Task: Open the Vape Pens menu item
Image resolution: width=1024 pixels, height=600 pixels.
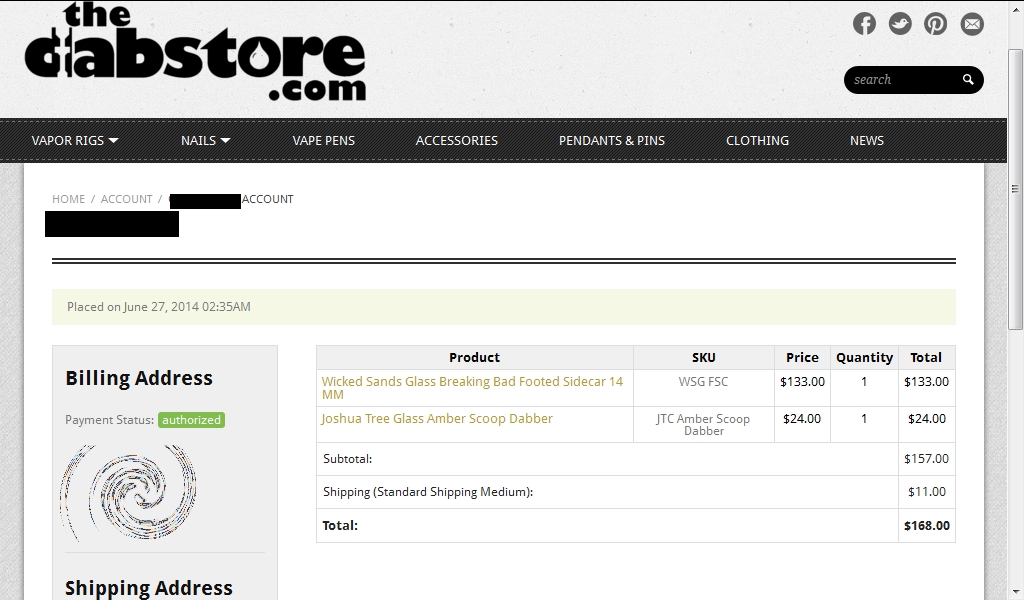Action: (x=324, y=140)
